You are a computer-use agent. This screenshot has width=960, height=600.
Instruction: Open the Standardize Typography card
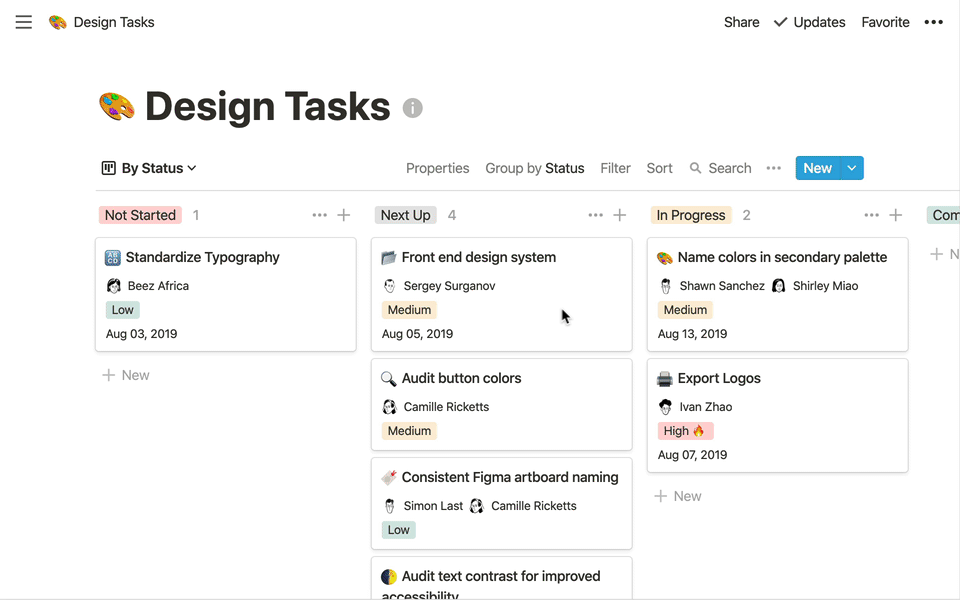click(x=202, y=257)
